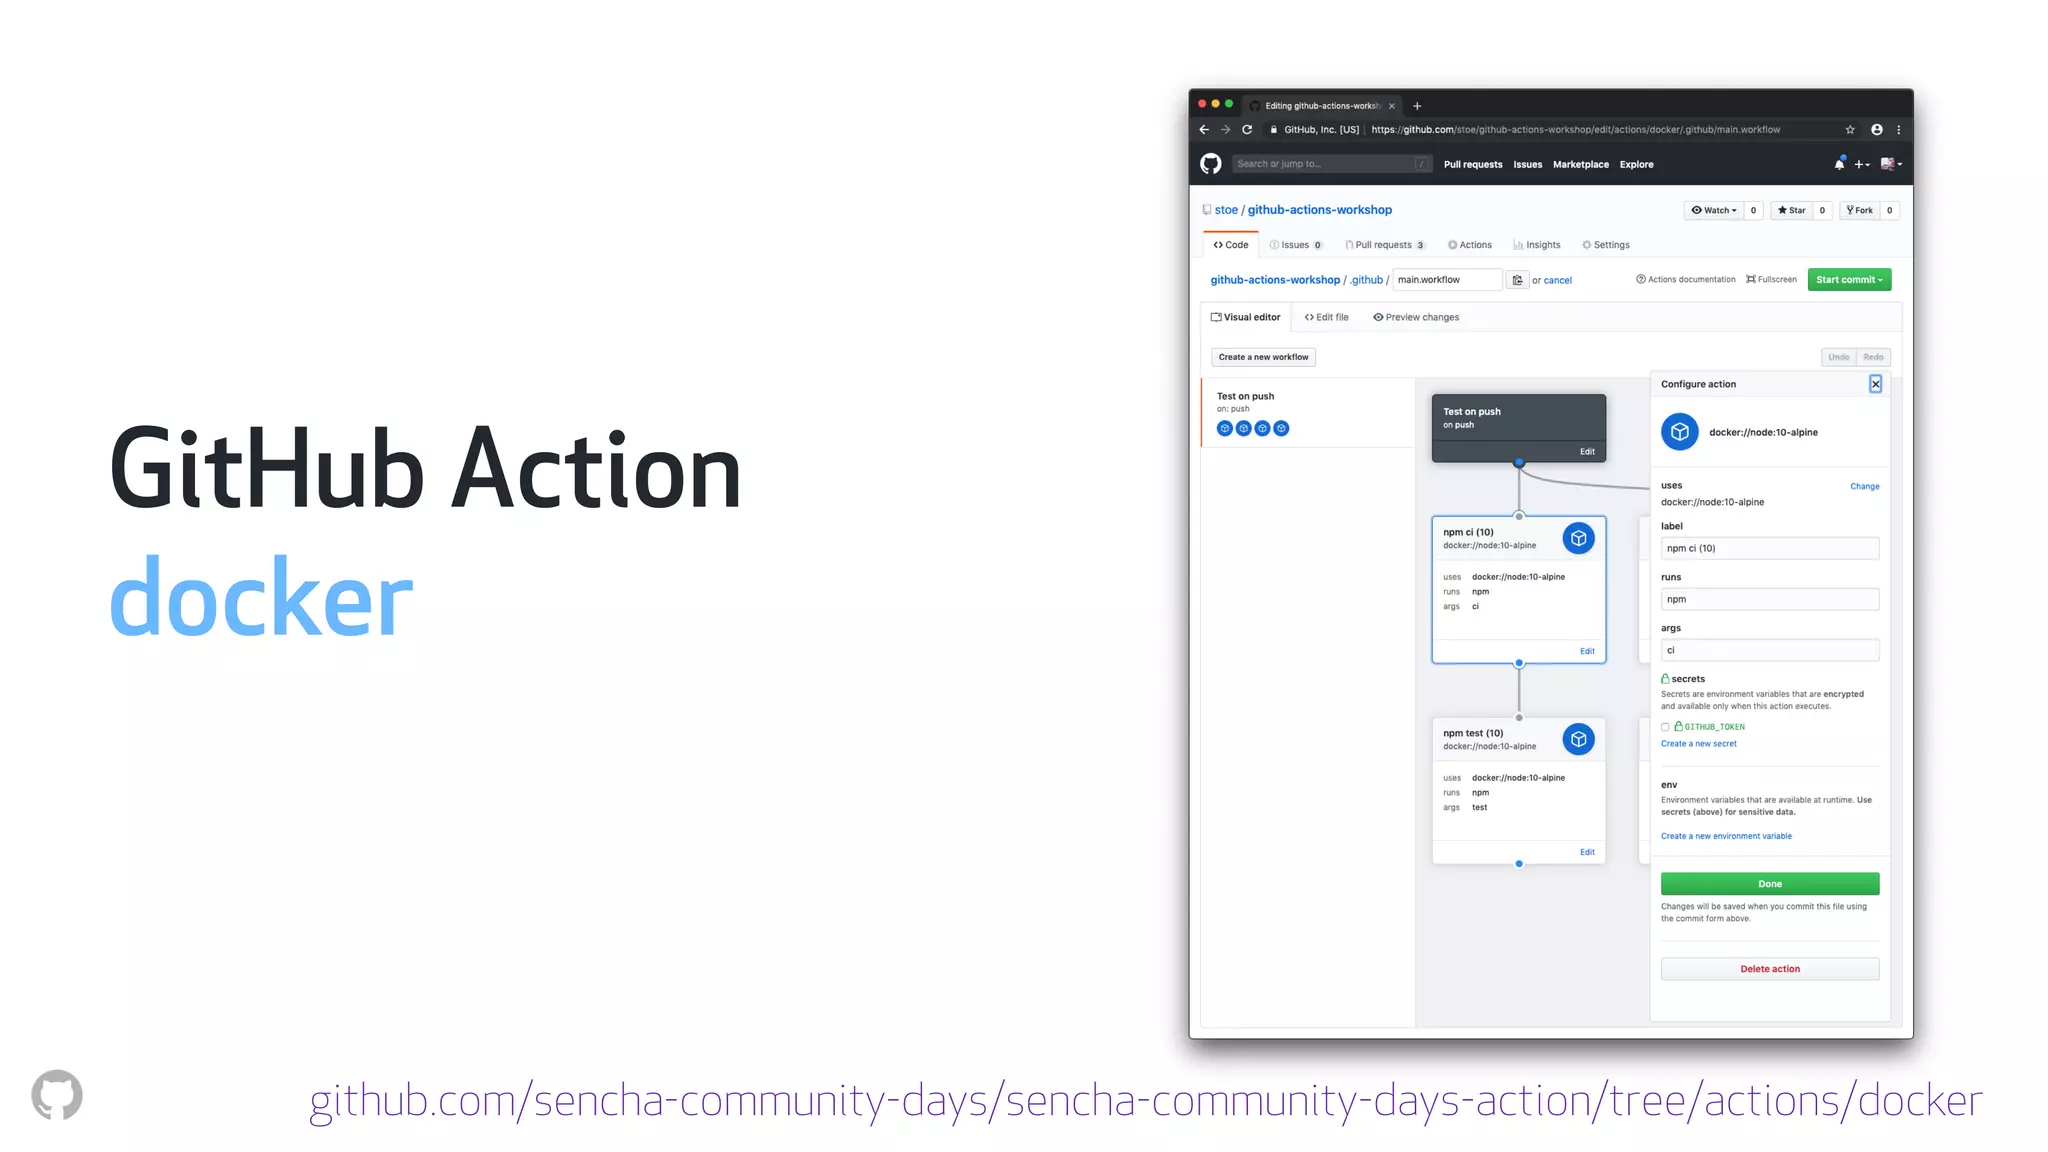
Task: Click the runs field containing npm
Action: pos(1770,599)
